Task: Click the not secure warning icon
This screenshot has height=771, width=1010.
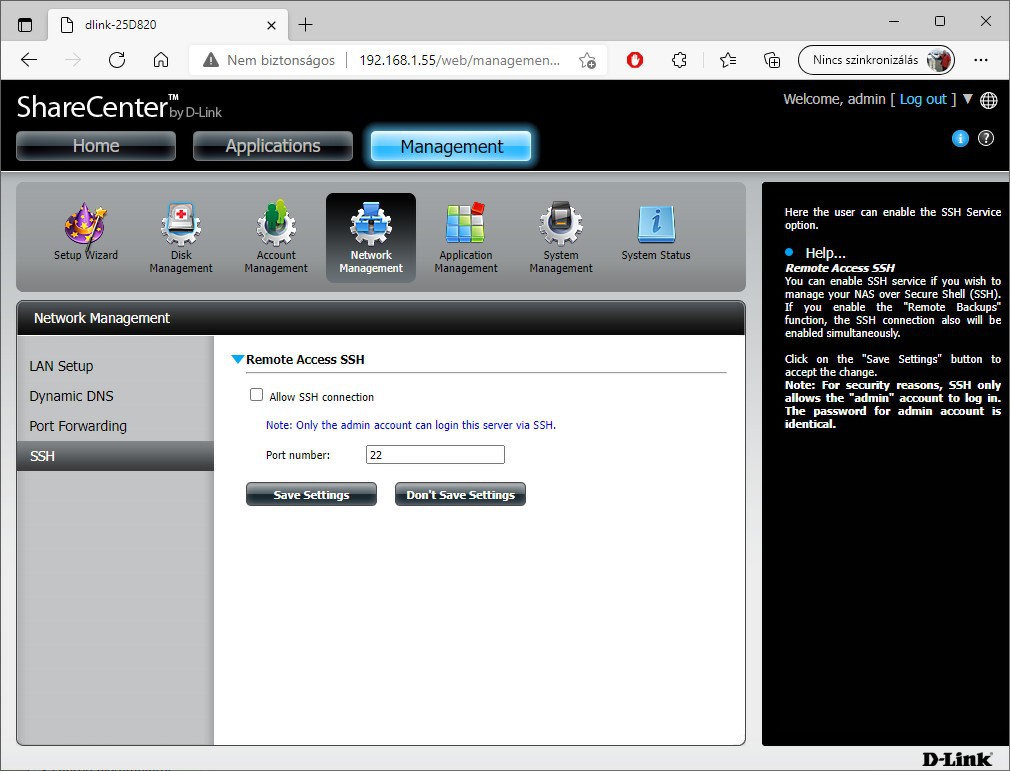Action: tap(211, 60)
